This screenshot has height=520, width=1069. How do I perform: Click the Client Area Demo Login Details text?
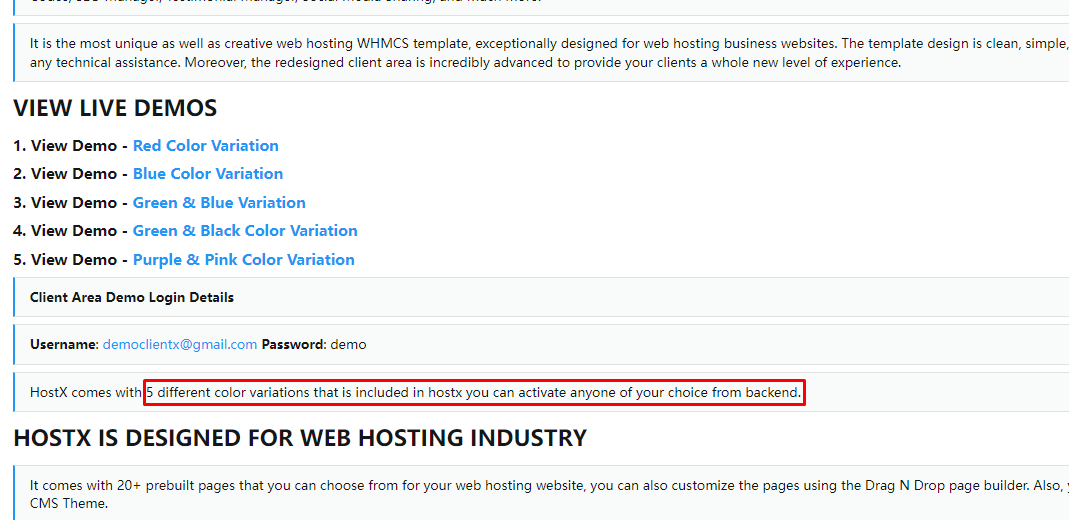pyautogui.click(x=132, y=298)
